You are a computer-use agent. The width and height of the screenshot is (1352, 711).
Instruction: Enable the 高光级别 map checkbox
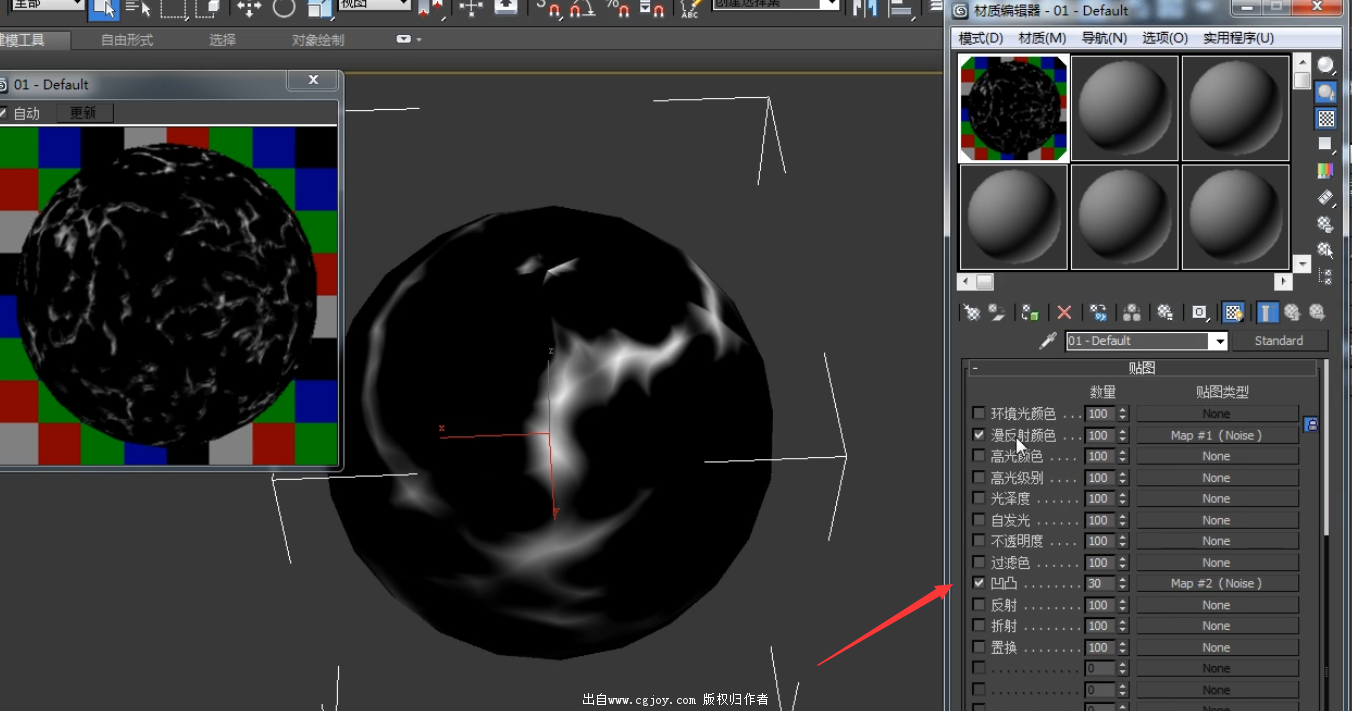(x=978, y=477)
